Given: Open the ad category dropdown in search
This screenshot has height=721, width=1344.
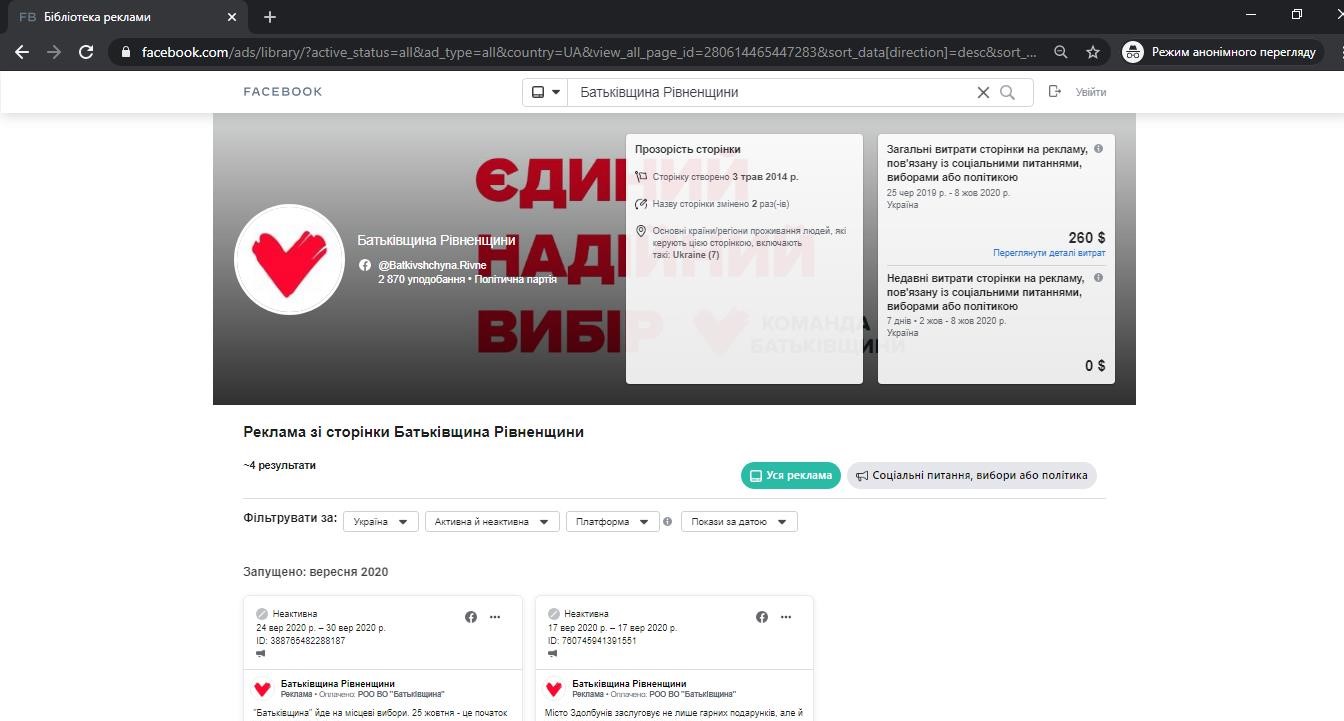Looking at the screenshot, I should [x=546, y=92].
